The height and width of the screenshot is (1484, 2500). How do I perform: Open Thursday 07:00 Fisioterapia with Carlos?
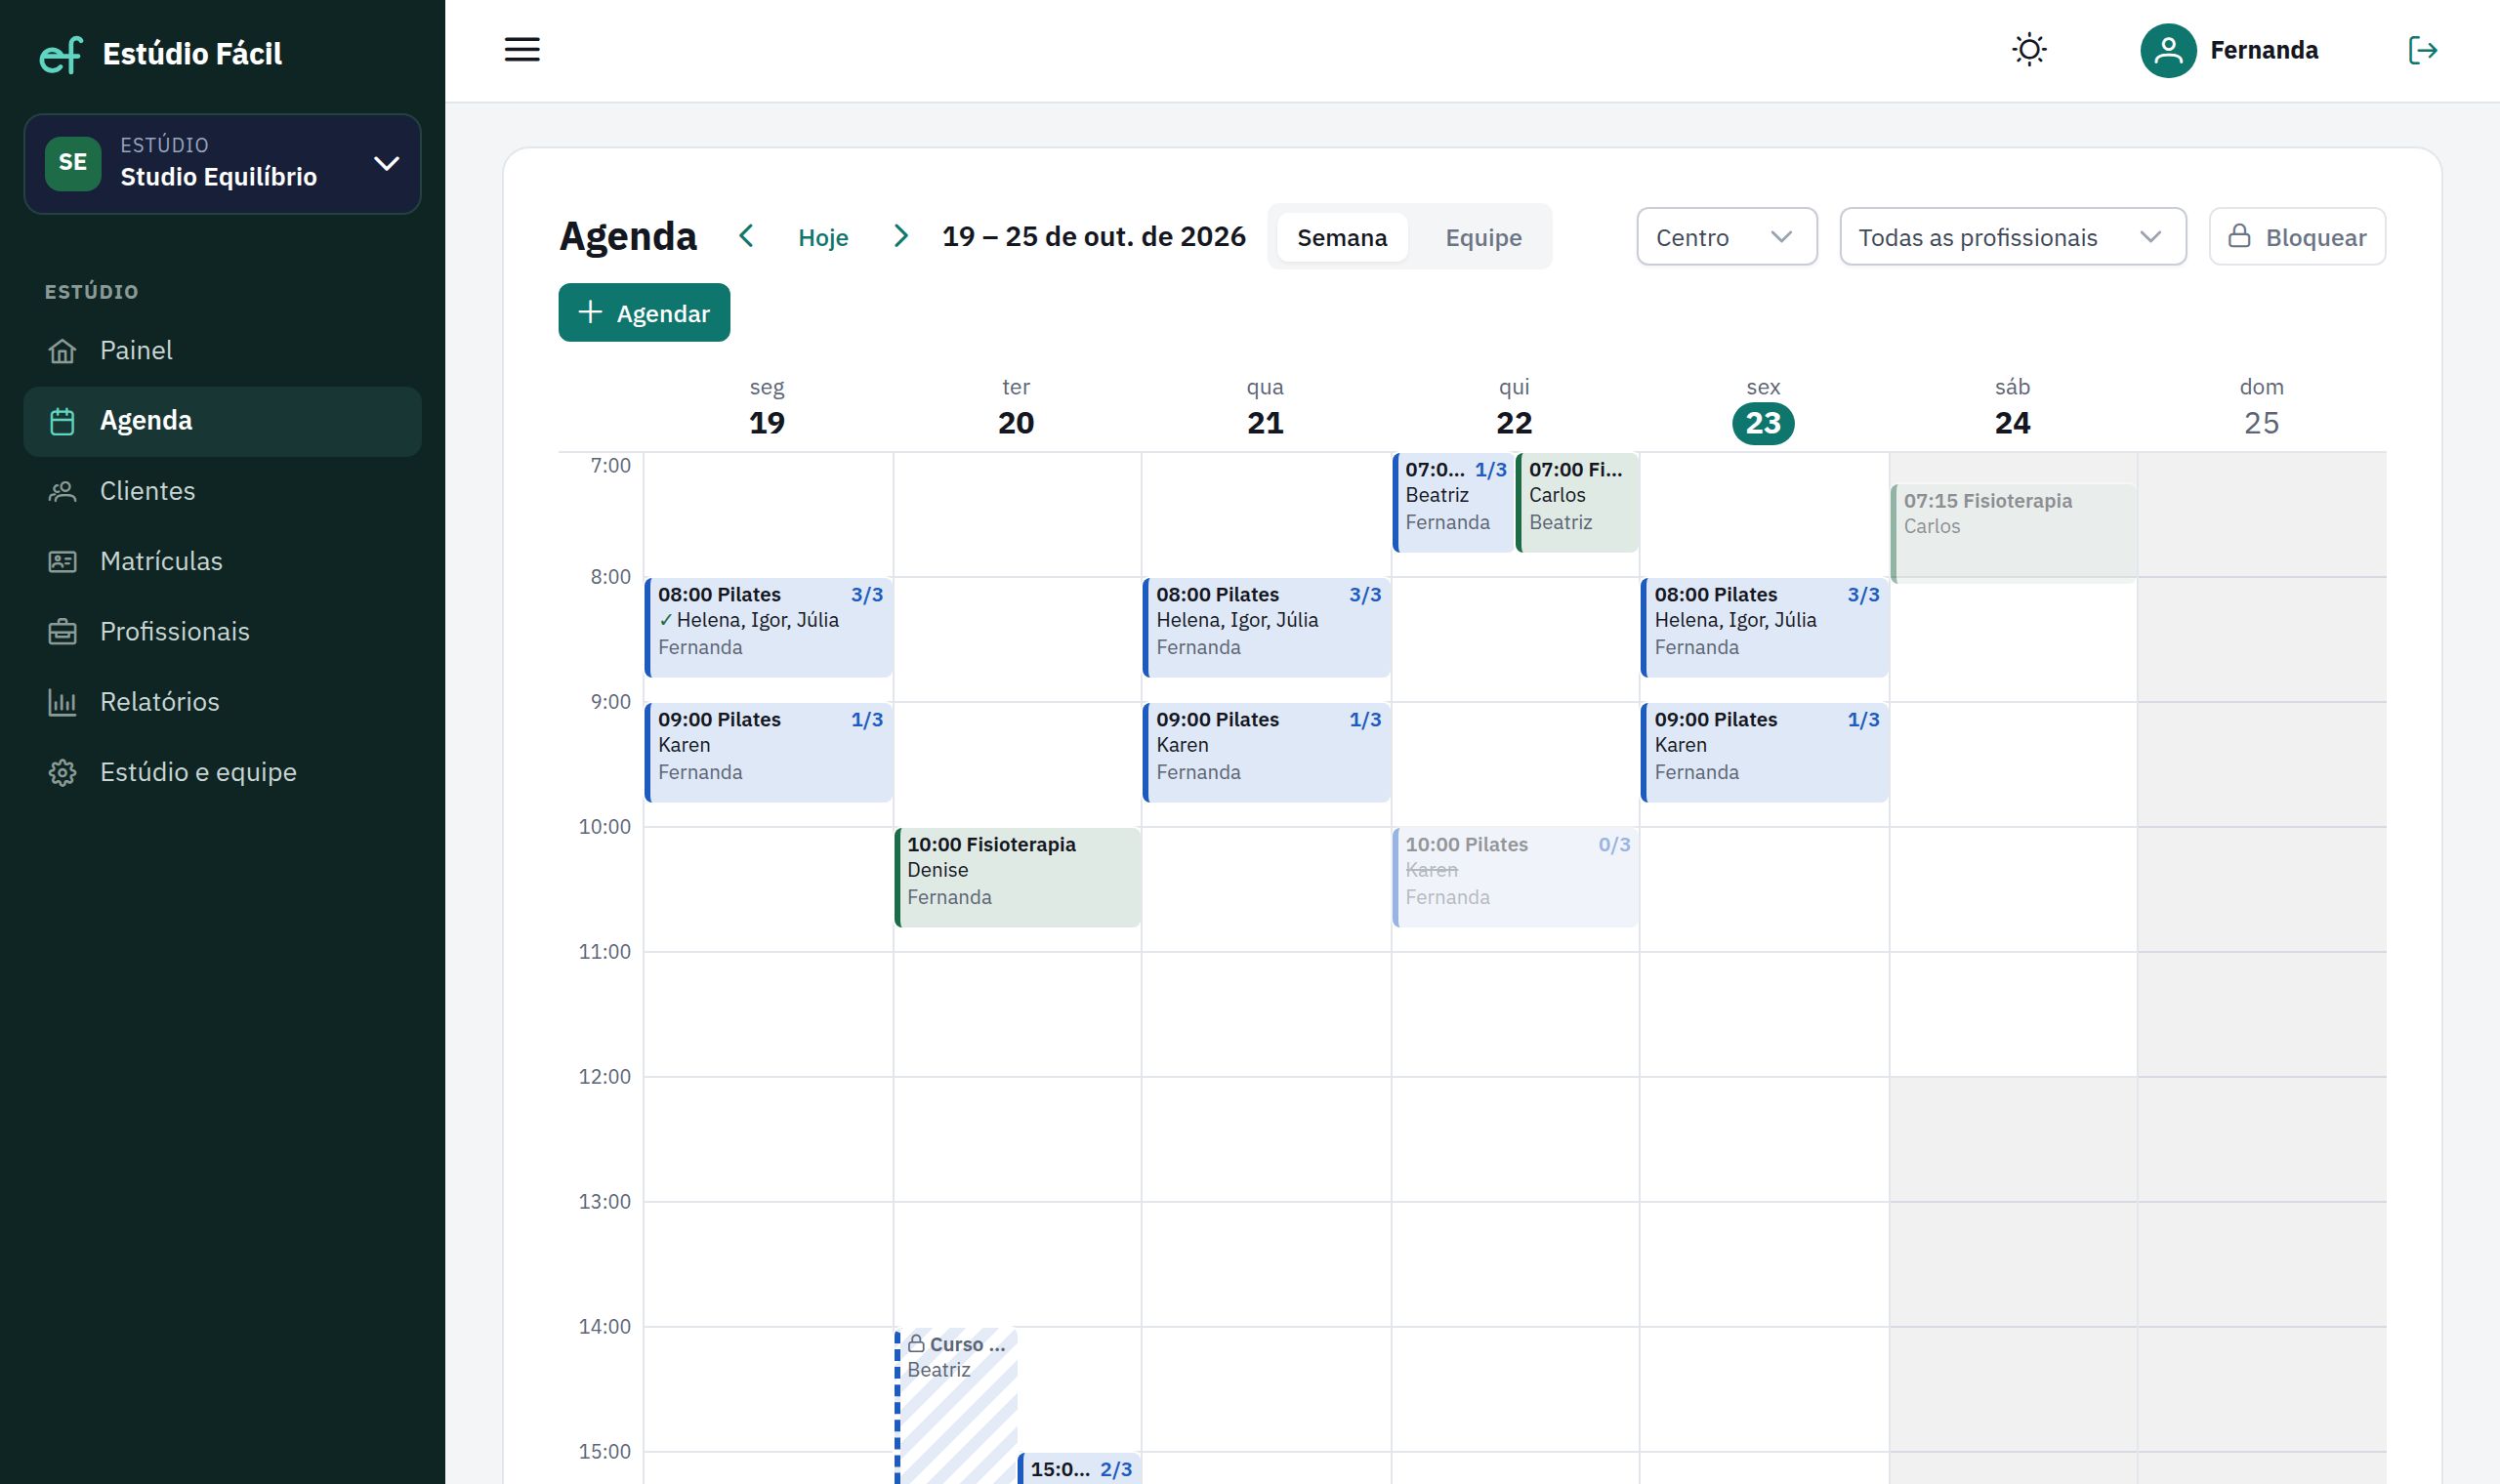pyautogui.click(x=1577, y=502)
